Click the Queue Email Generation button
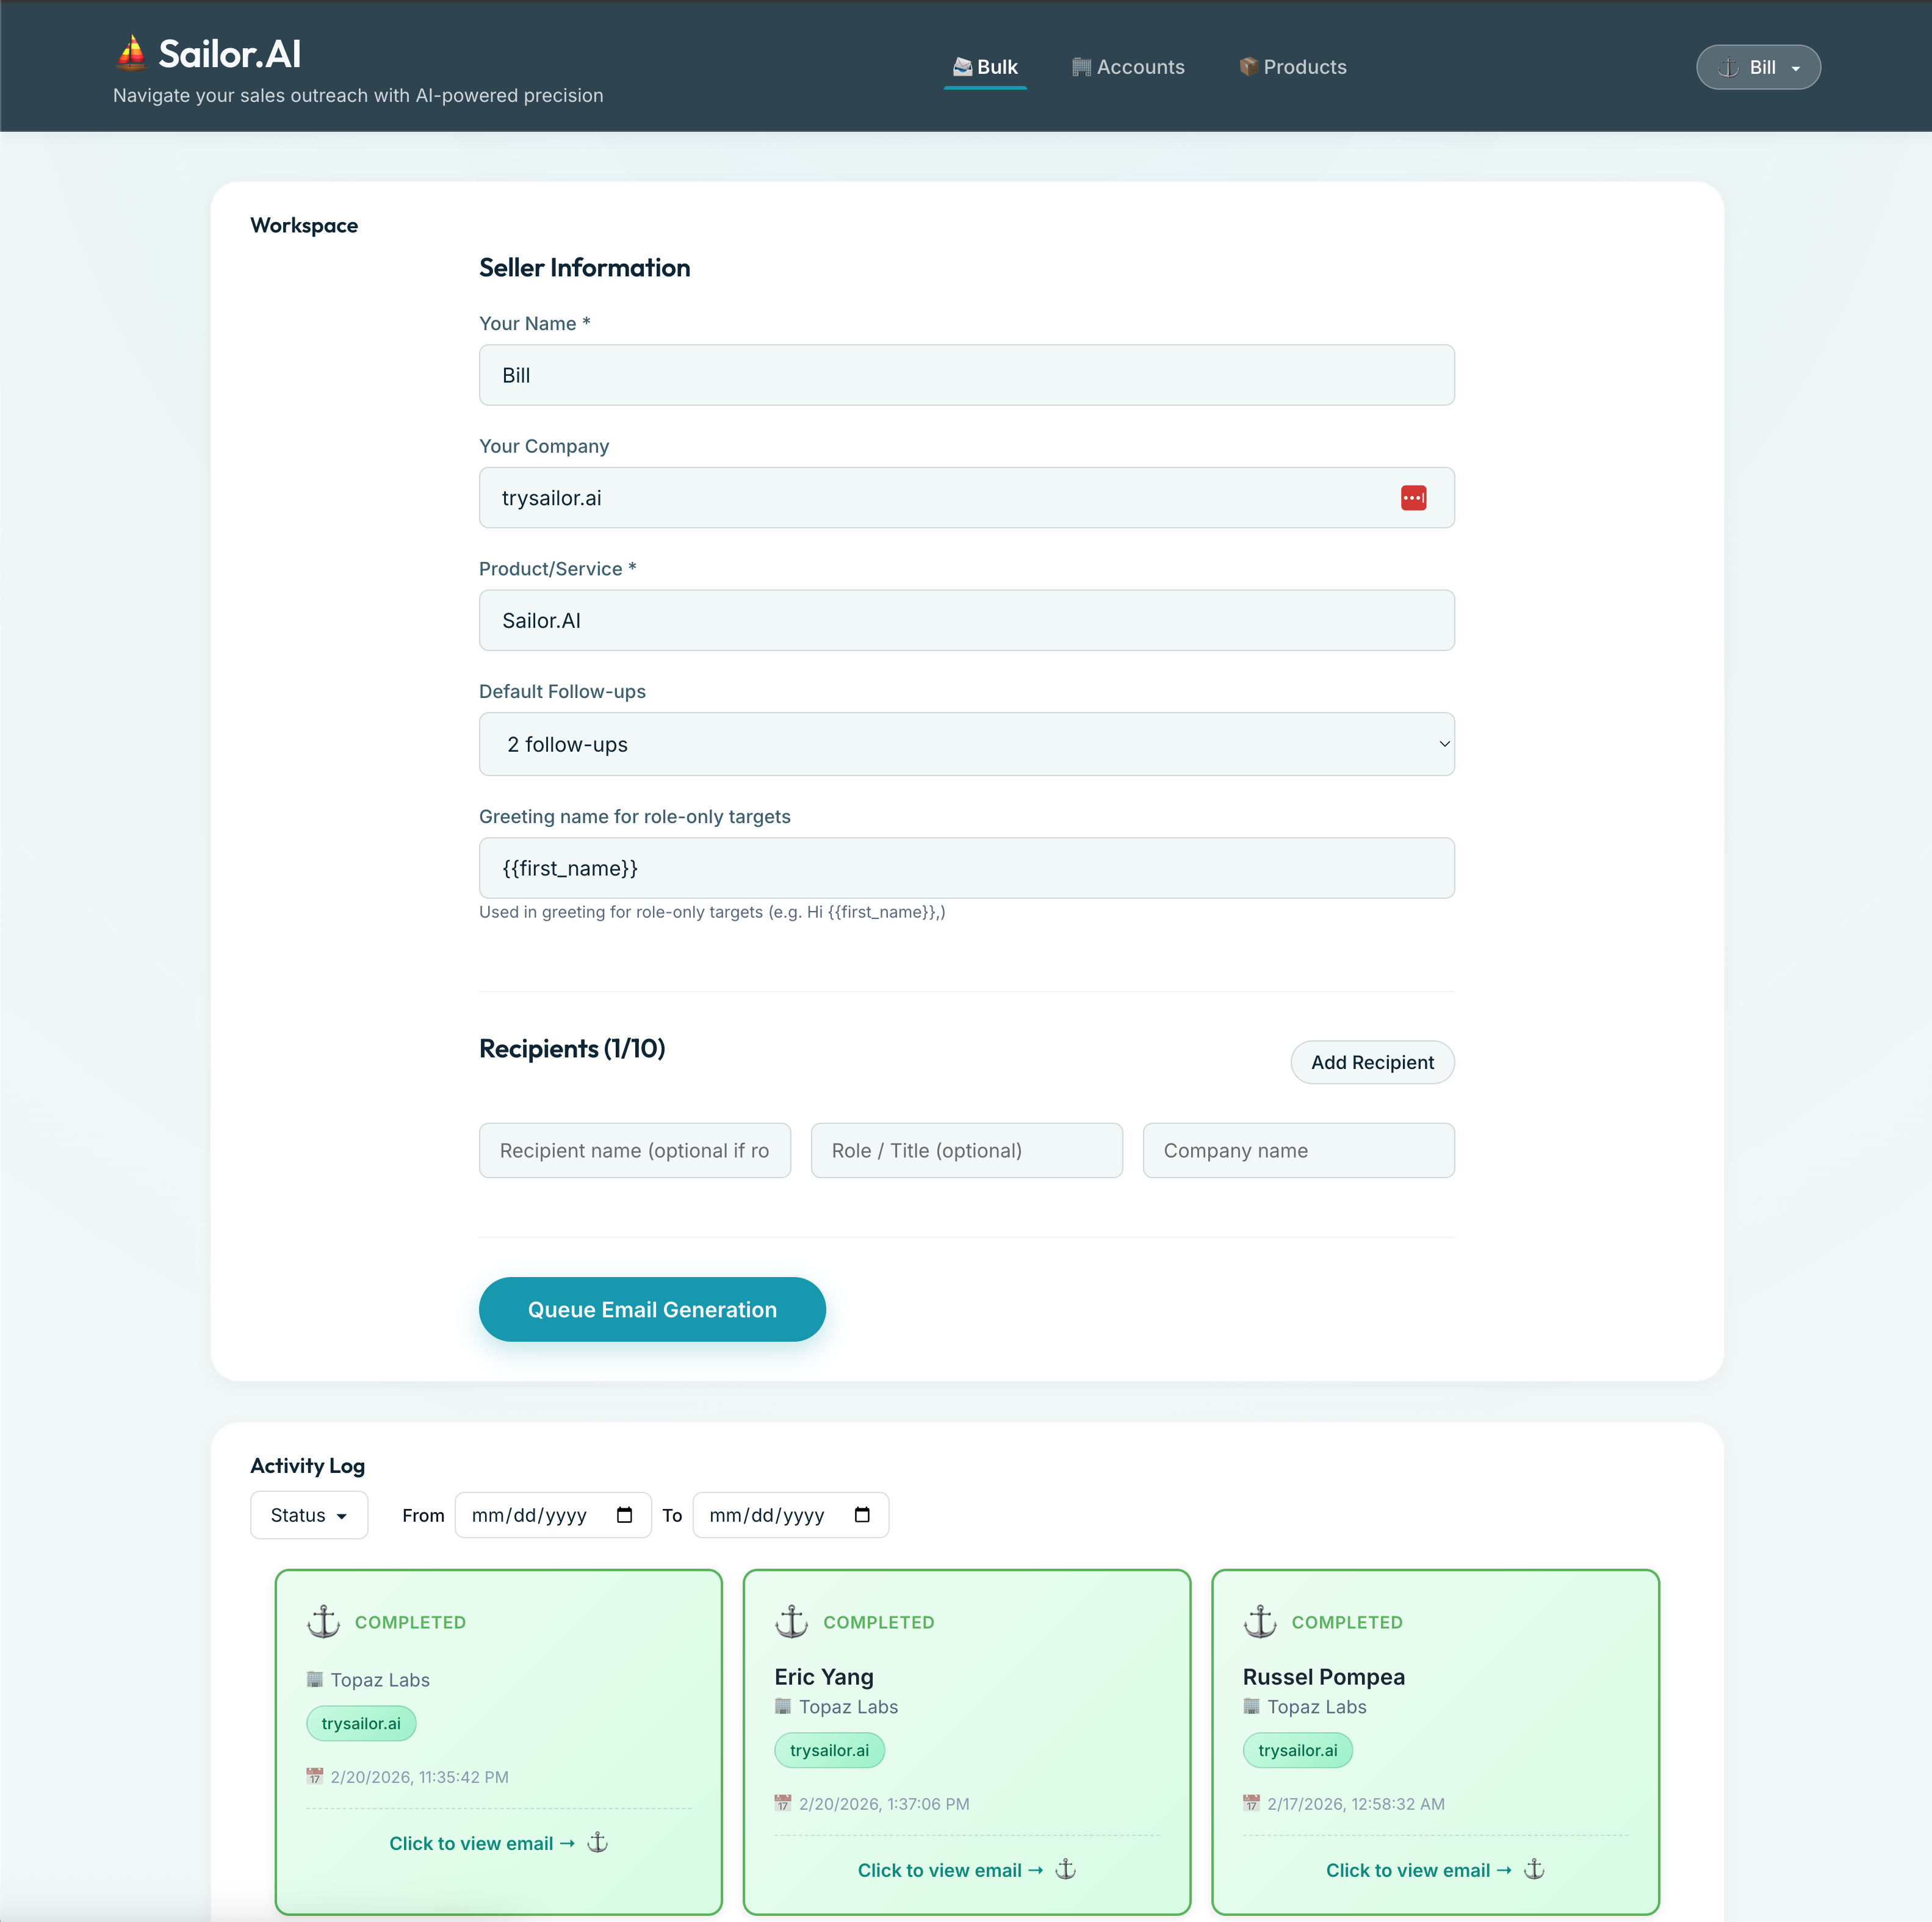 click(x=652, y=1309)
